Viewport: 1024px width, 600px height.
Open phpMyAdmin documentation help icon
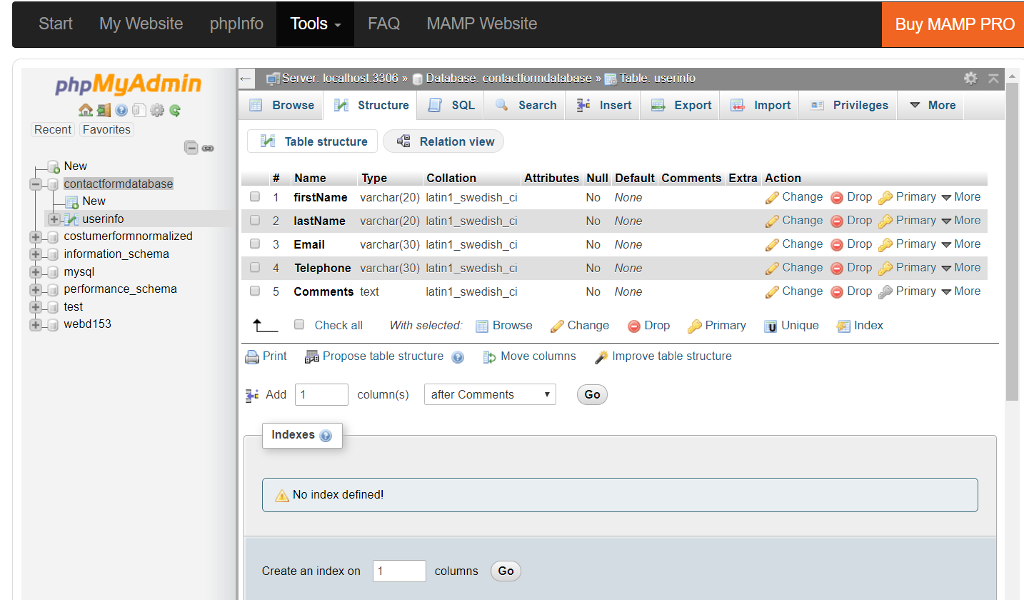point(121,110)
